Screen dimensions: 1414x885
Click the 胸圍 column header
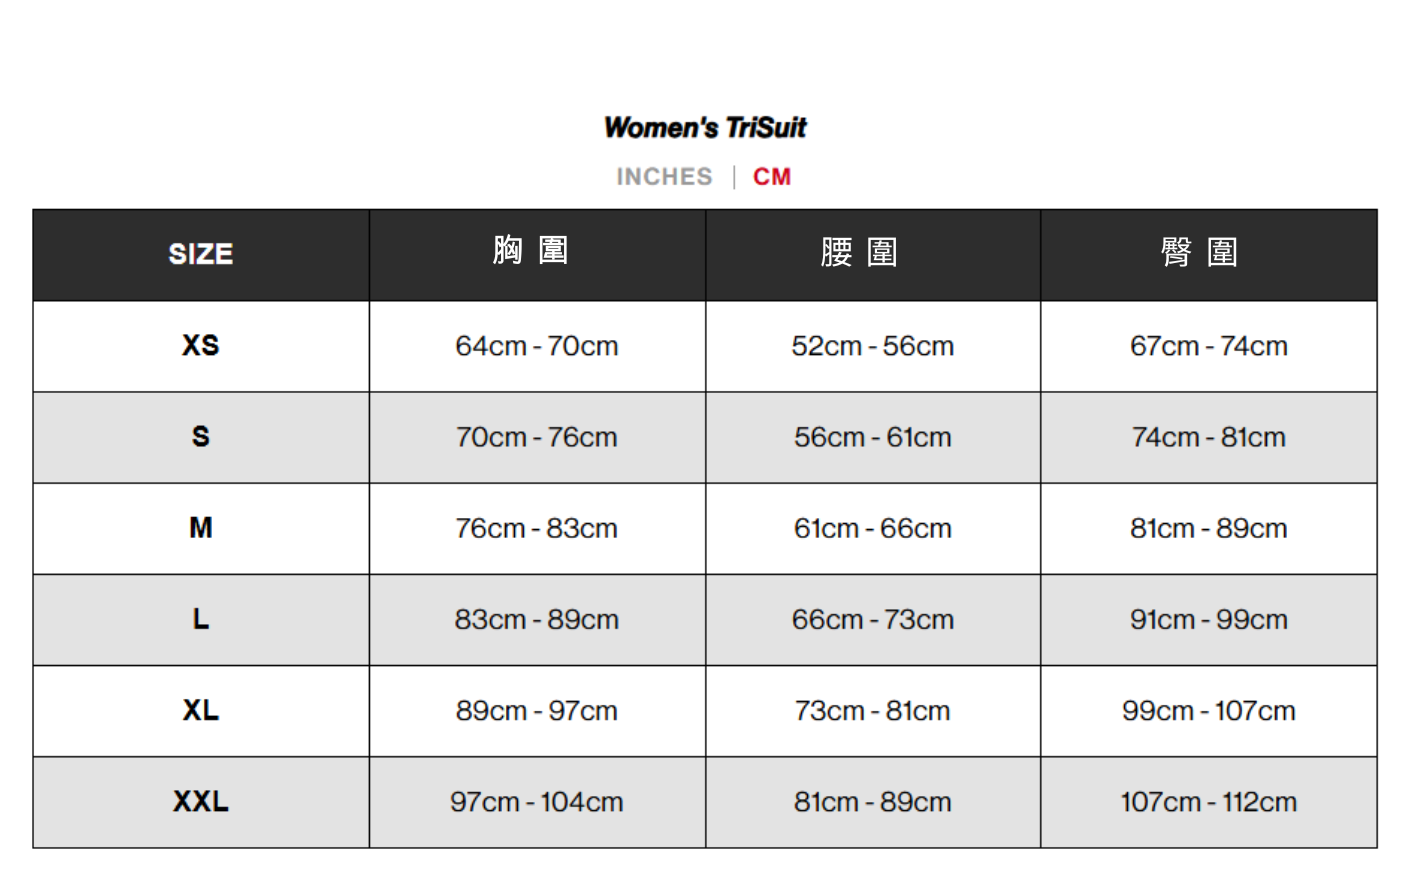pyautogui.click(x=531, y=250)
